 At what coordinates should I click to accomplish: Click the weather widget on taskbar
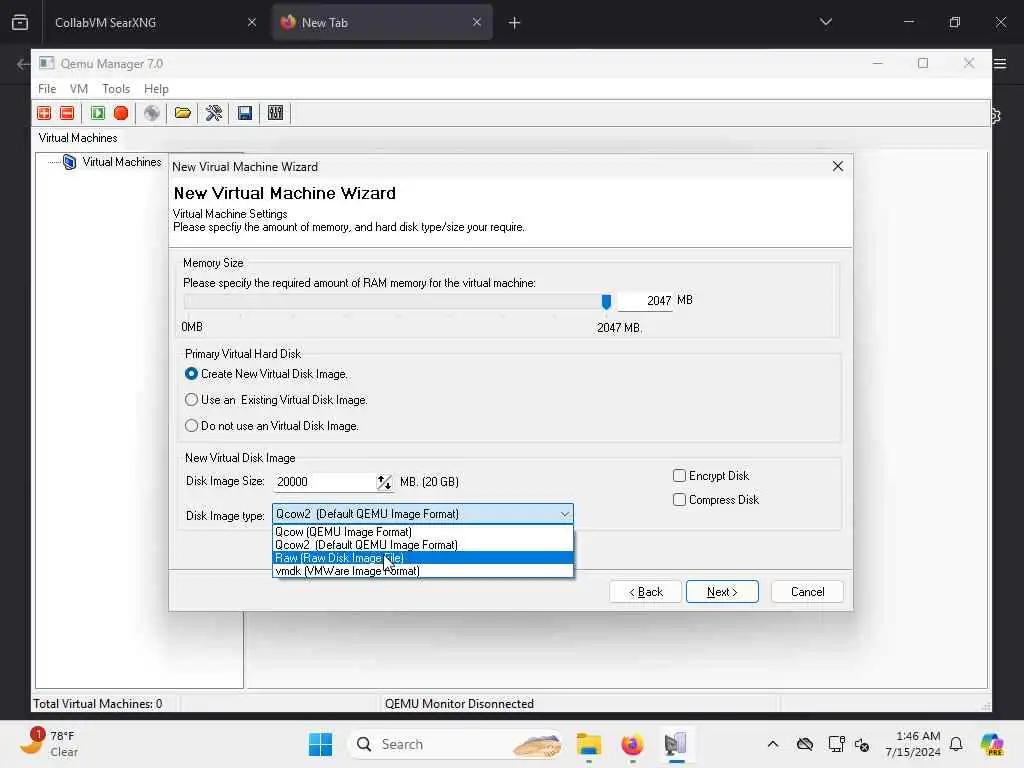(x=49, y=743)
